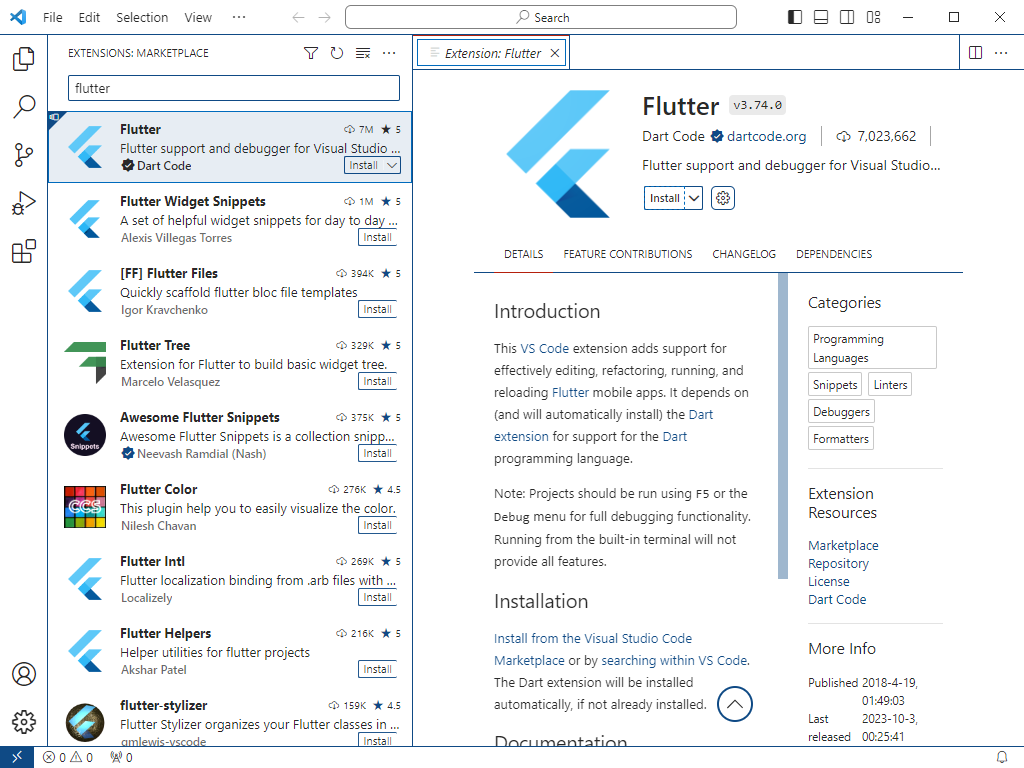Open the Explorer view in activity bar
Viewport: 1024px width, 768px height.
point(24,59)
